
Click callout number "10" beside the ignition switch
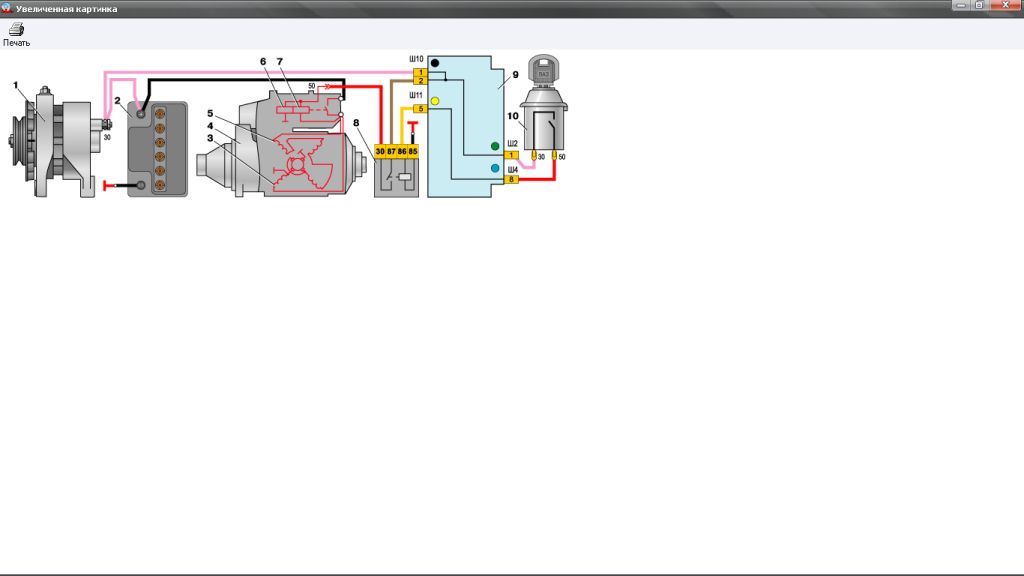pos(513,116)
